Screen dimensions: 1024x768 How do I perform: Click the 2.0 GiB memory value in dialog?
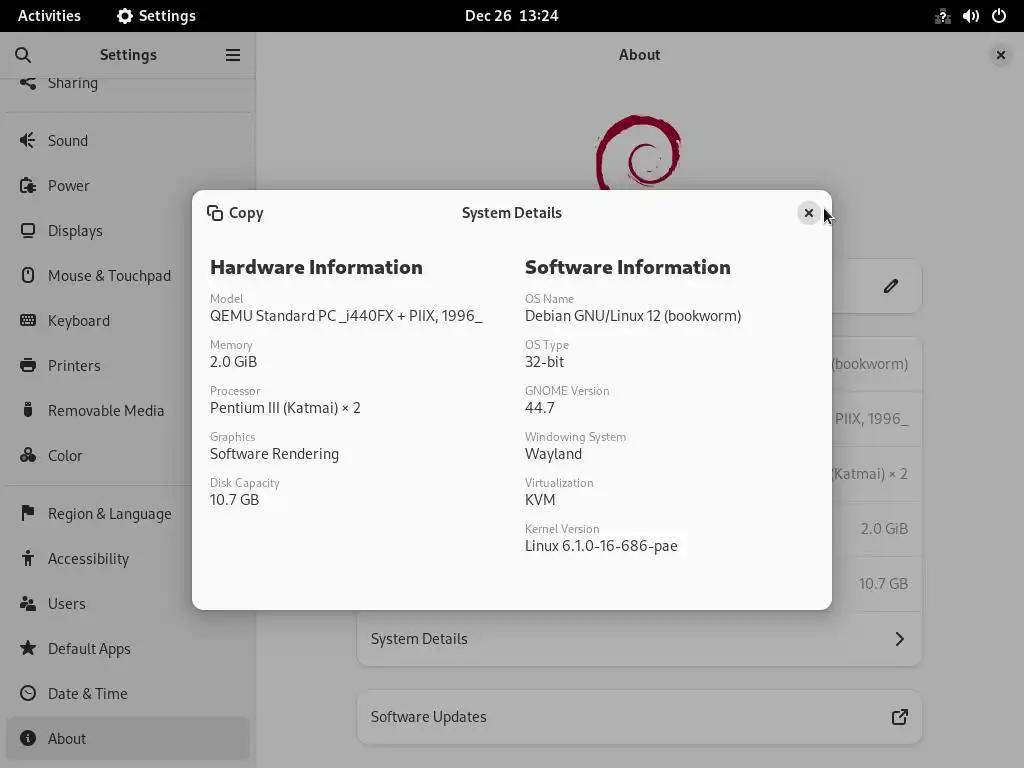point(233,362)
